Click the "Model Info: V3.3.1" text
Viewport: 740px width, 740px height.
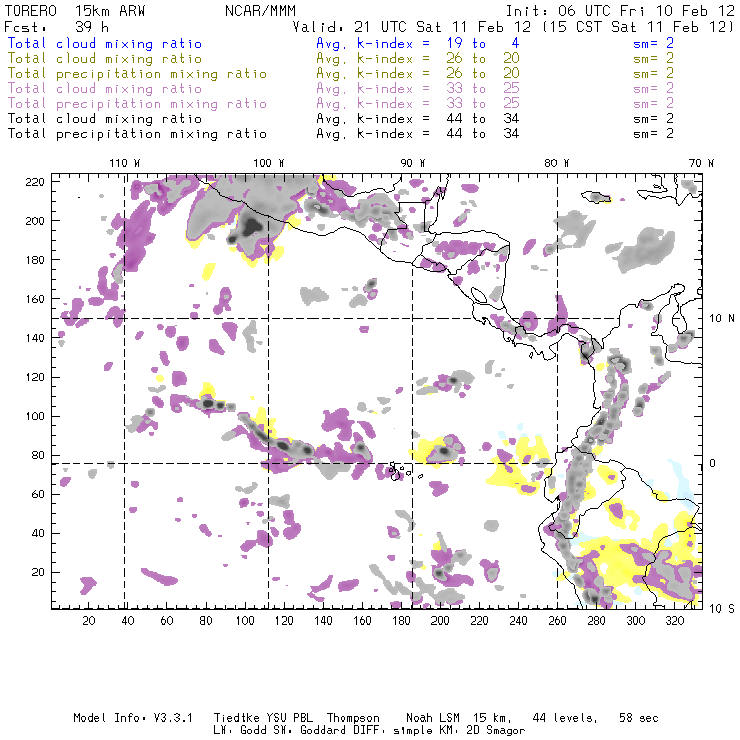133,718
